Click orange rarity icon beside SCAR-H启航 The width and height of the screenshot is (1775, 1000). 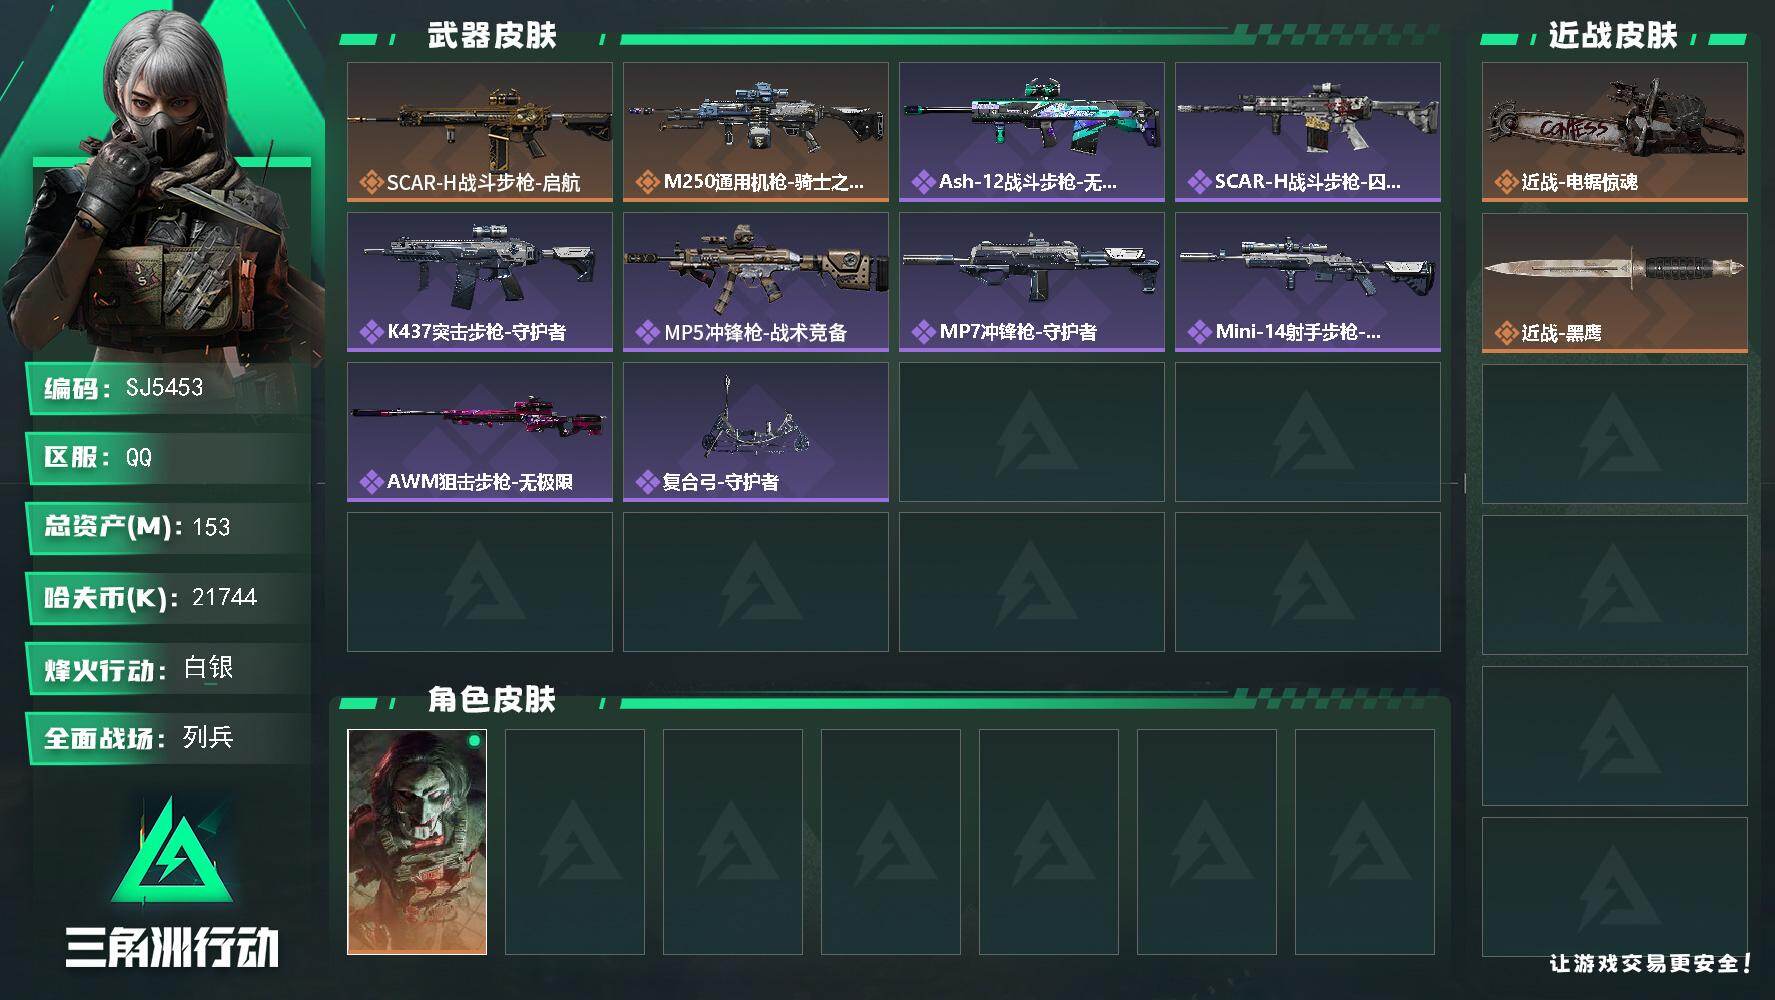pyautogui.click(x=371, y=183)
